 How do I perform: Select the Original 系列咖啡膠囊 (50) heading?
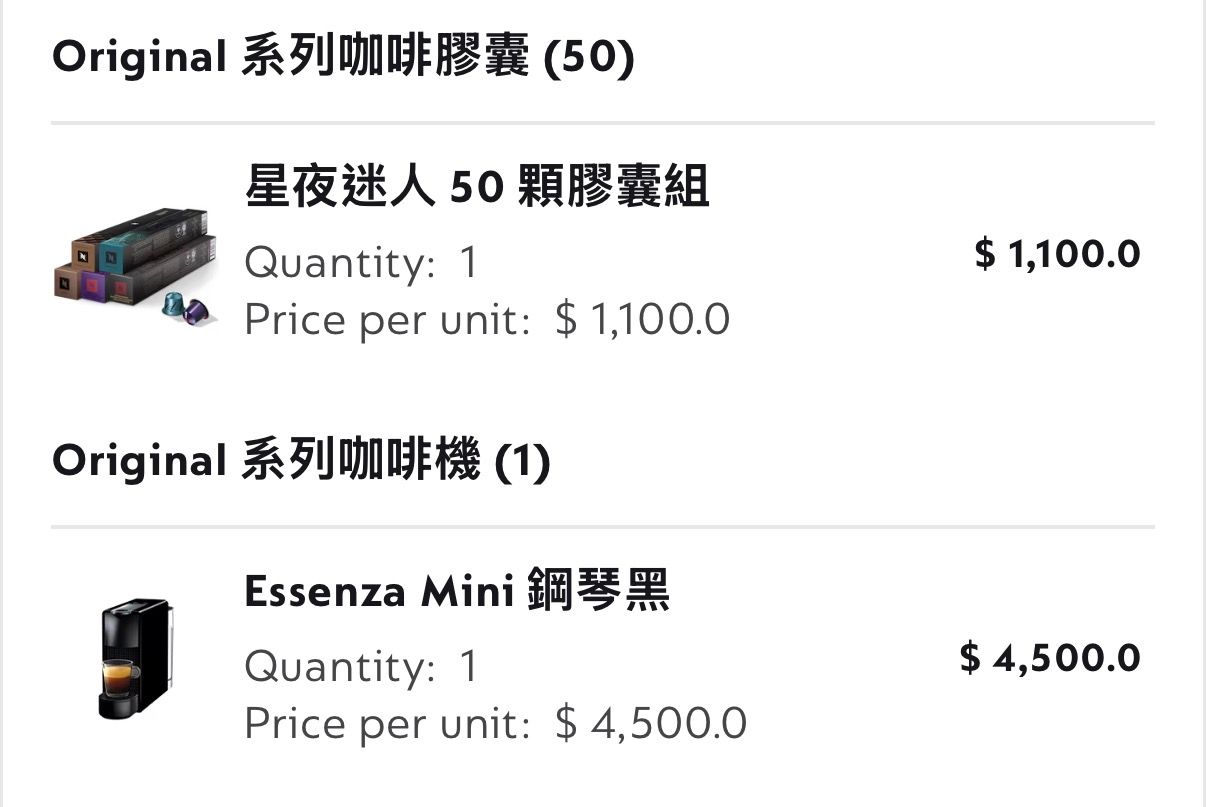point(343,58)
